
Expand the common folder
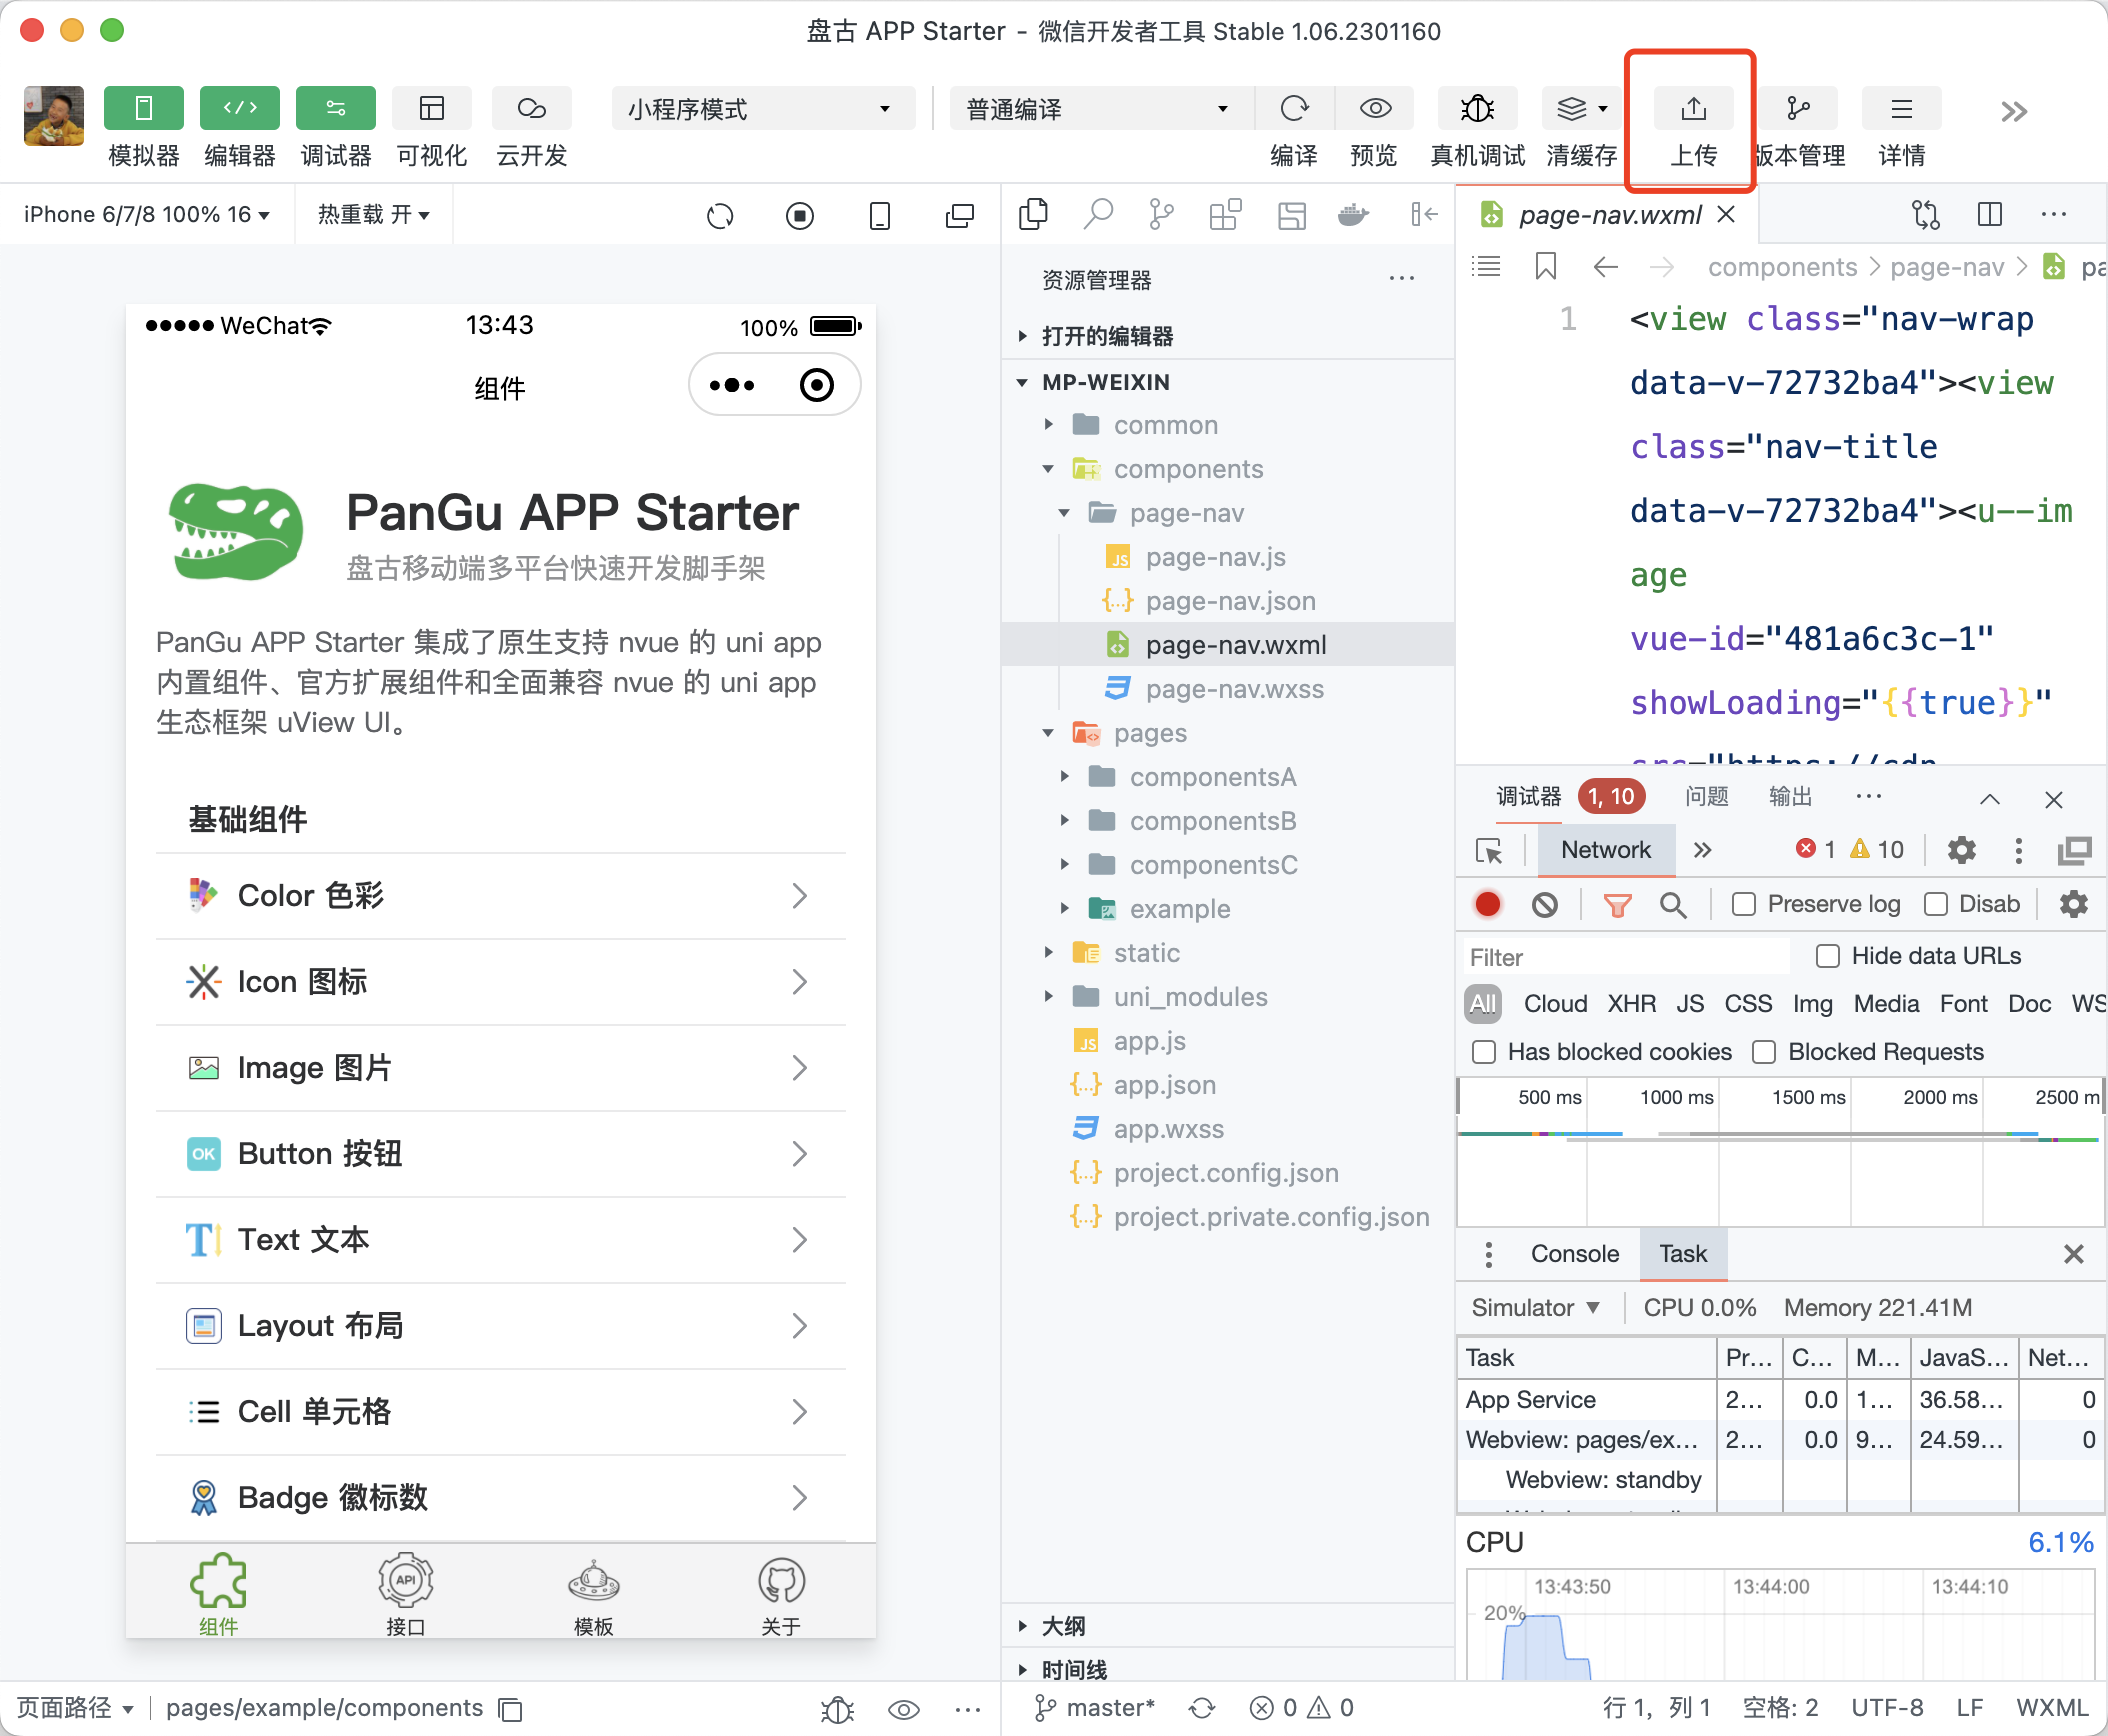point(1228,425)
